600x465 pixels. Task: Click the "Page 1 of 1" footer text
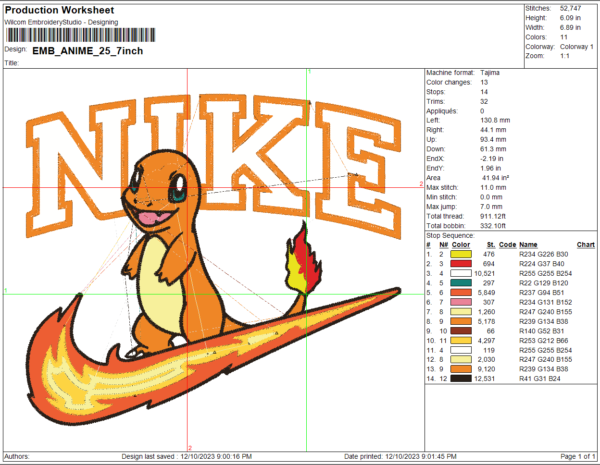(x=570, y=456)
